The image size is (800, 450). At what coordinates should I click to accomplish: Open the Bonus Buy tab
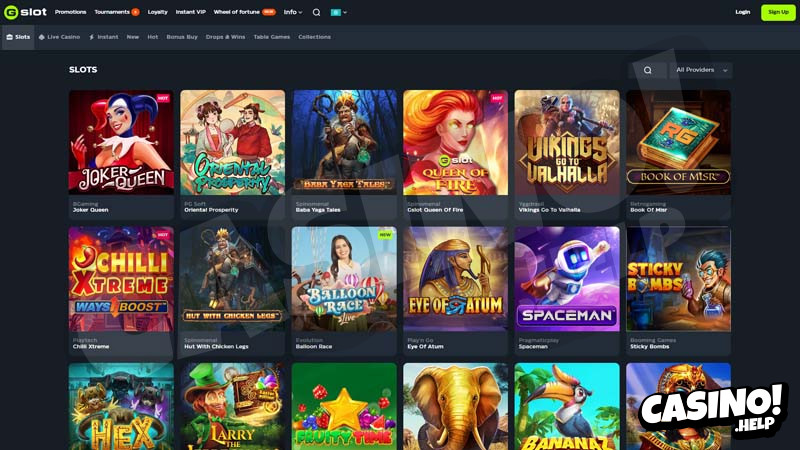coord(182,37)
